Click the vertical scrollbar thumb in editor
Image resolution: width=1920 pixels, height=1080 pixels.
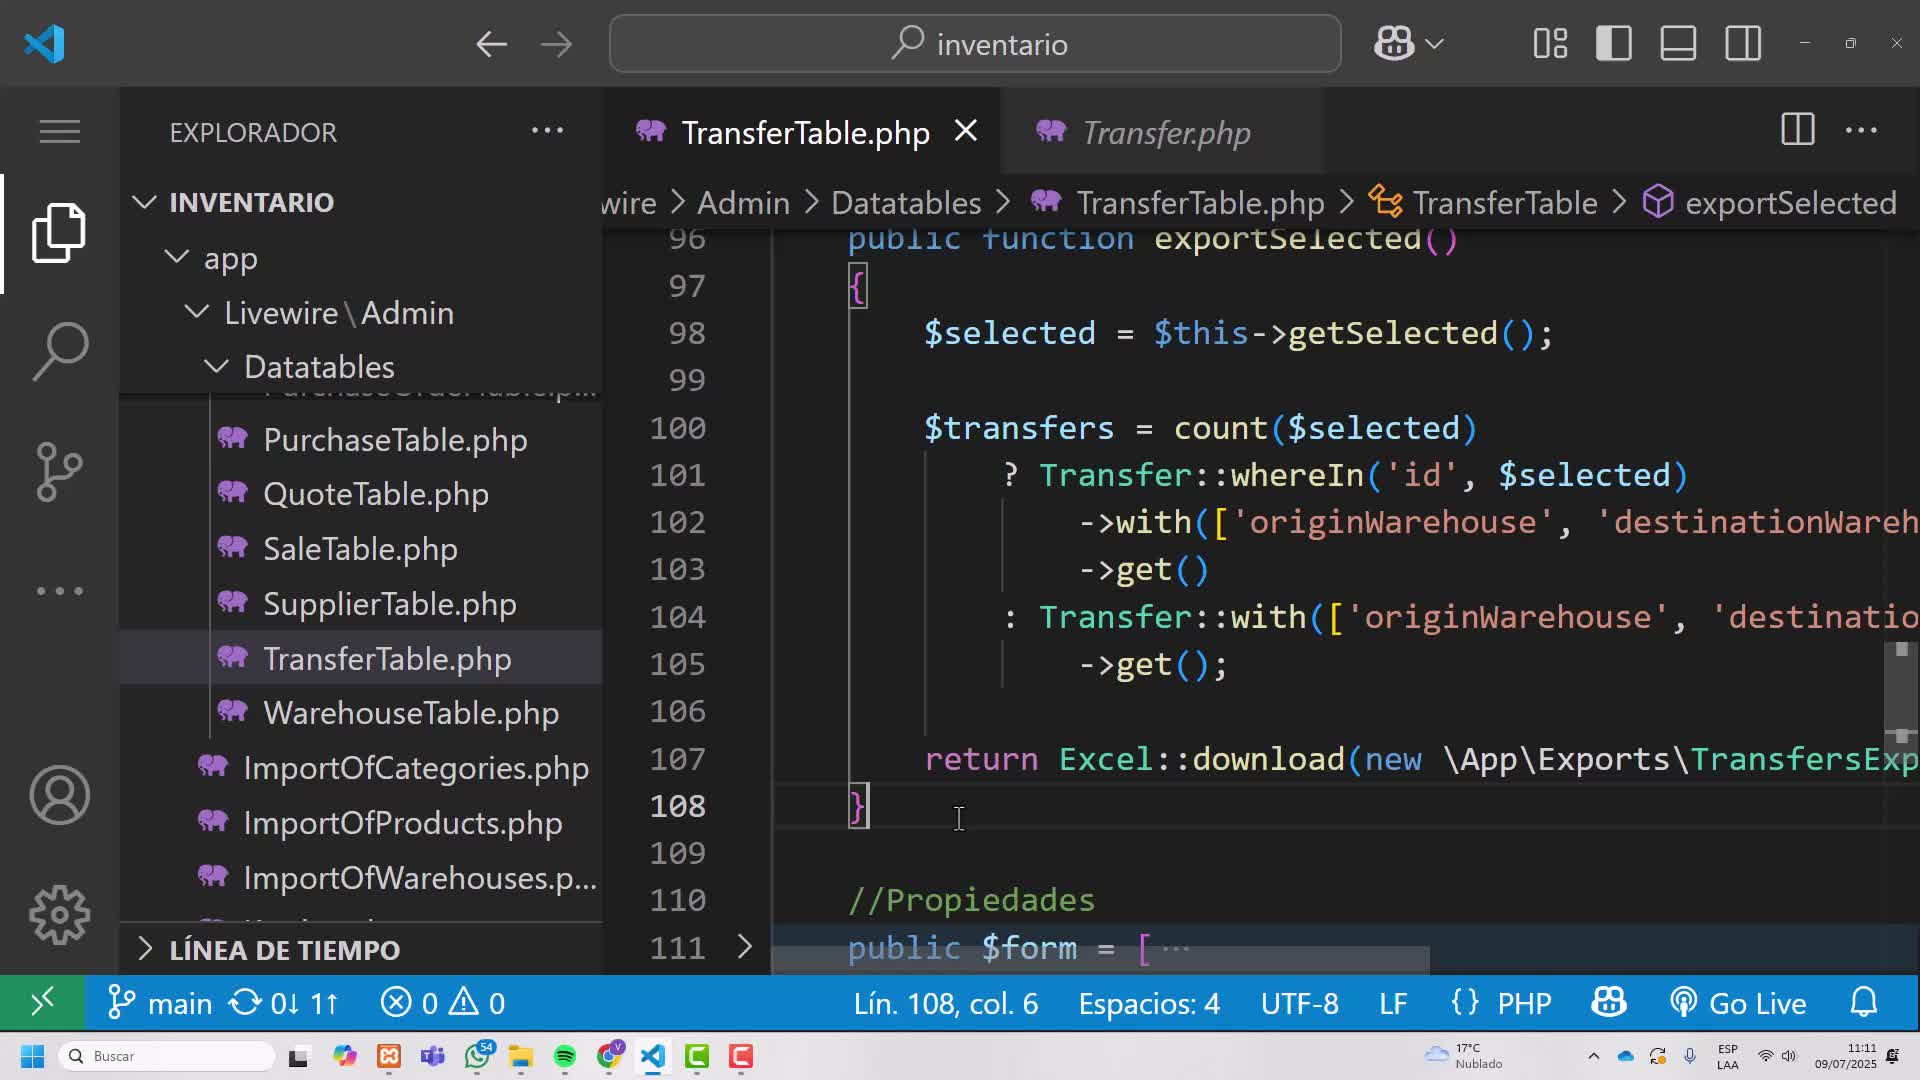pyautogui.click(x=1901, y=691)
